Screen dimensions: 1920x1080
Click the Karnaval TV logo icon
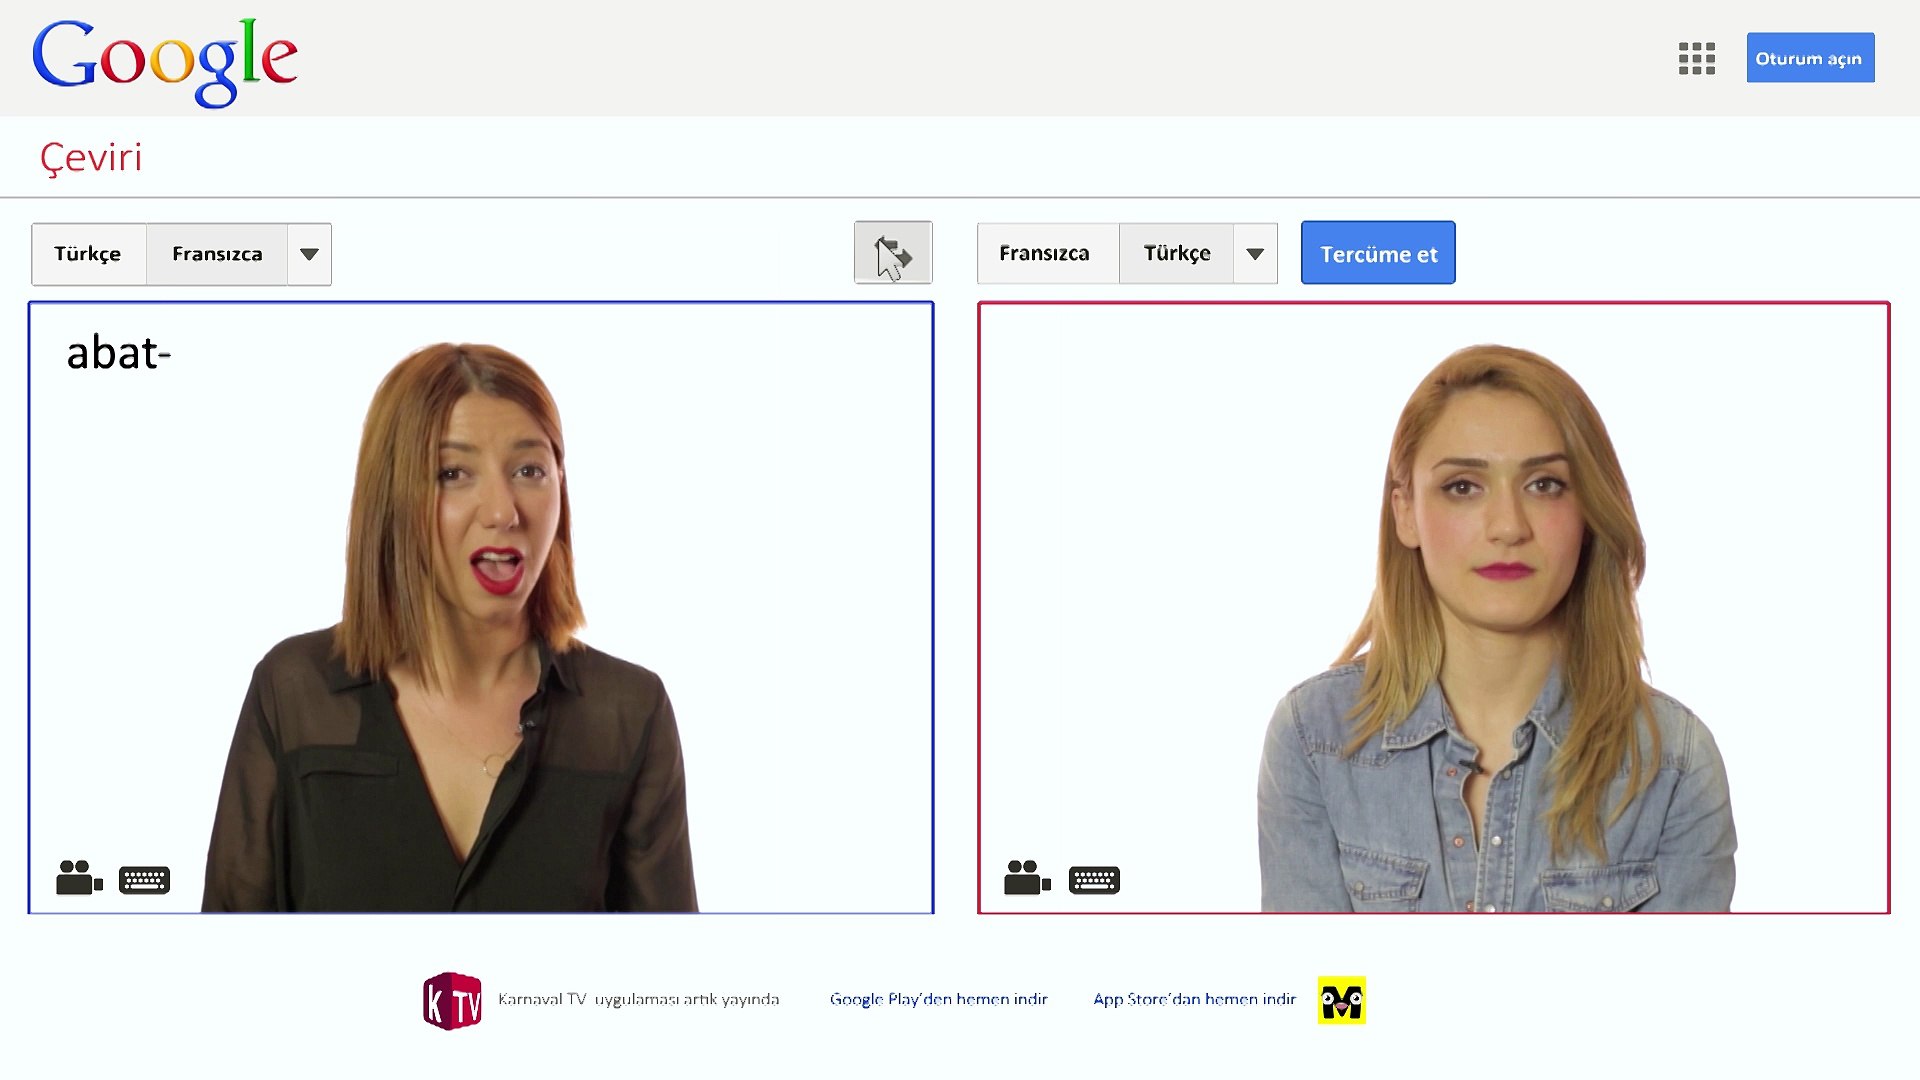pyautogui.click(x=452, y=1001)
